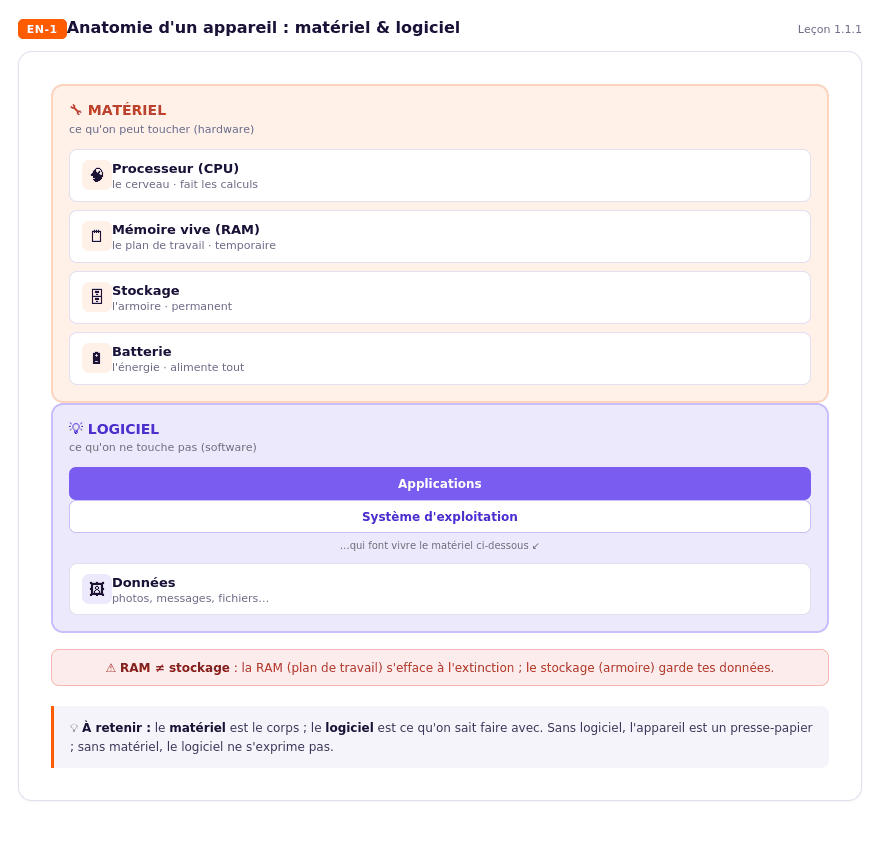Open the Mémoire vive (RAM) card
The image size is (880, 867).
click(x=440, y=236)
